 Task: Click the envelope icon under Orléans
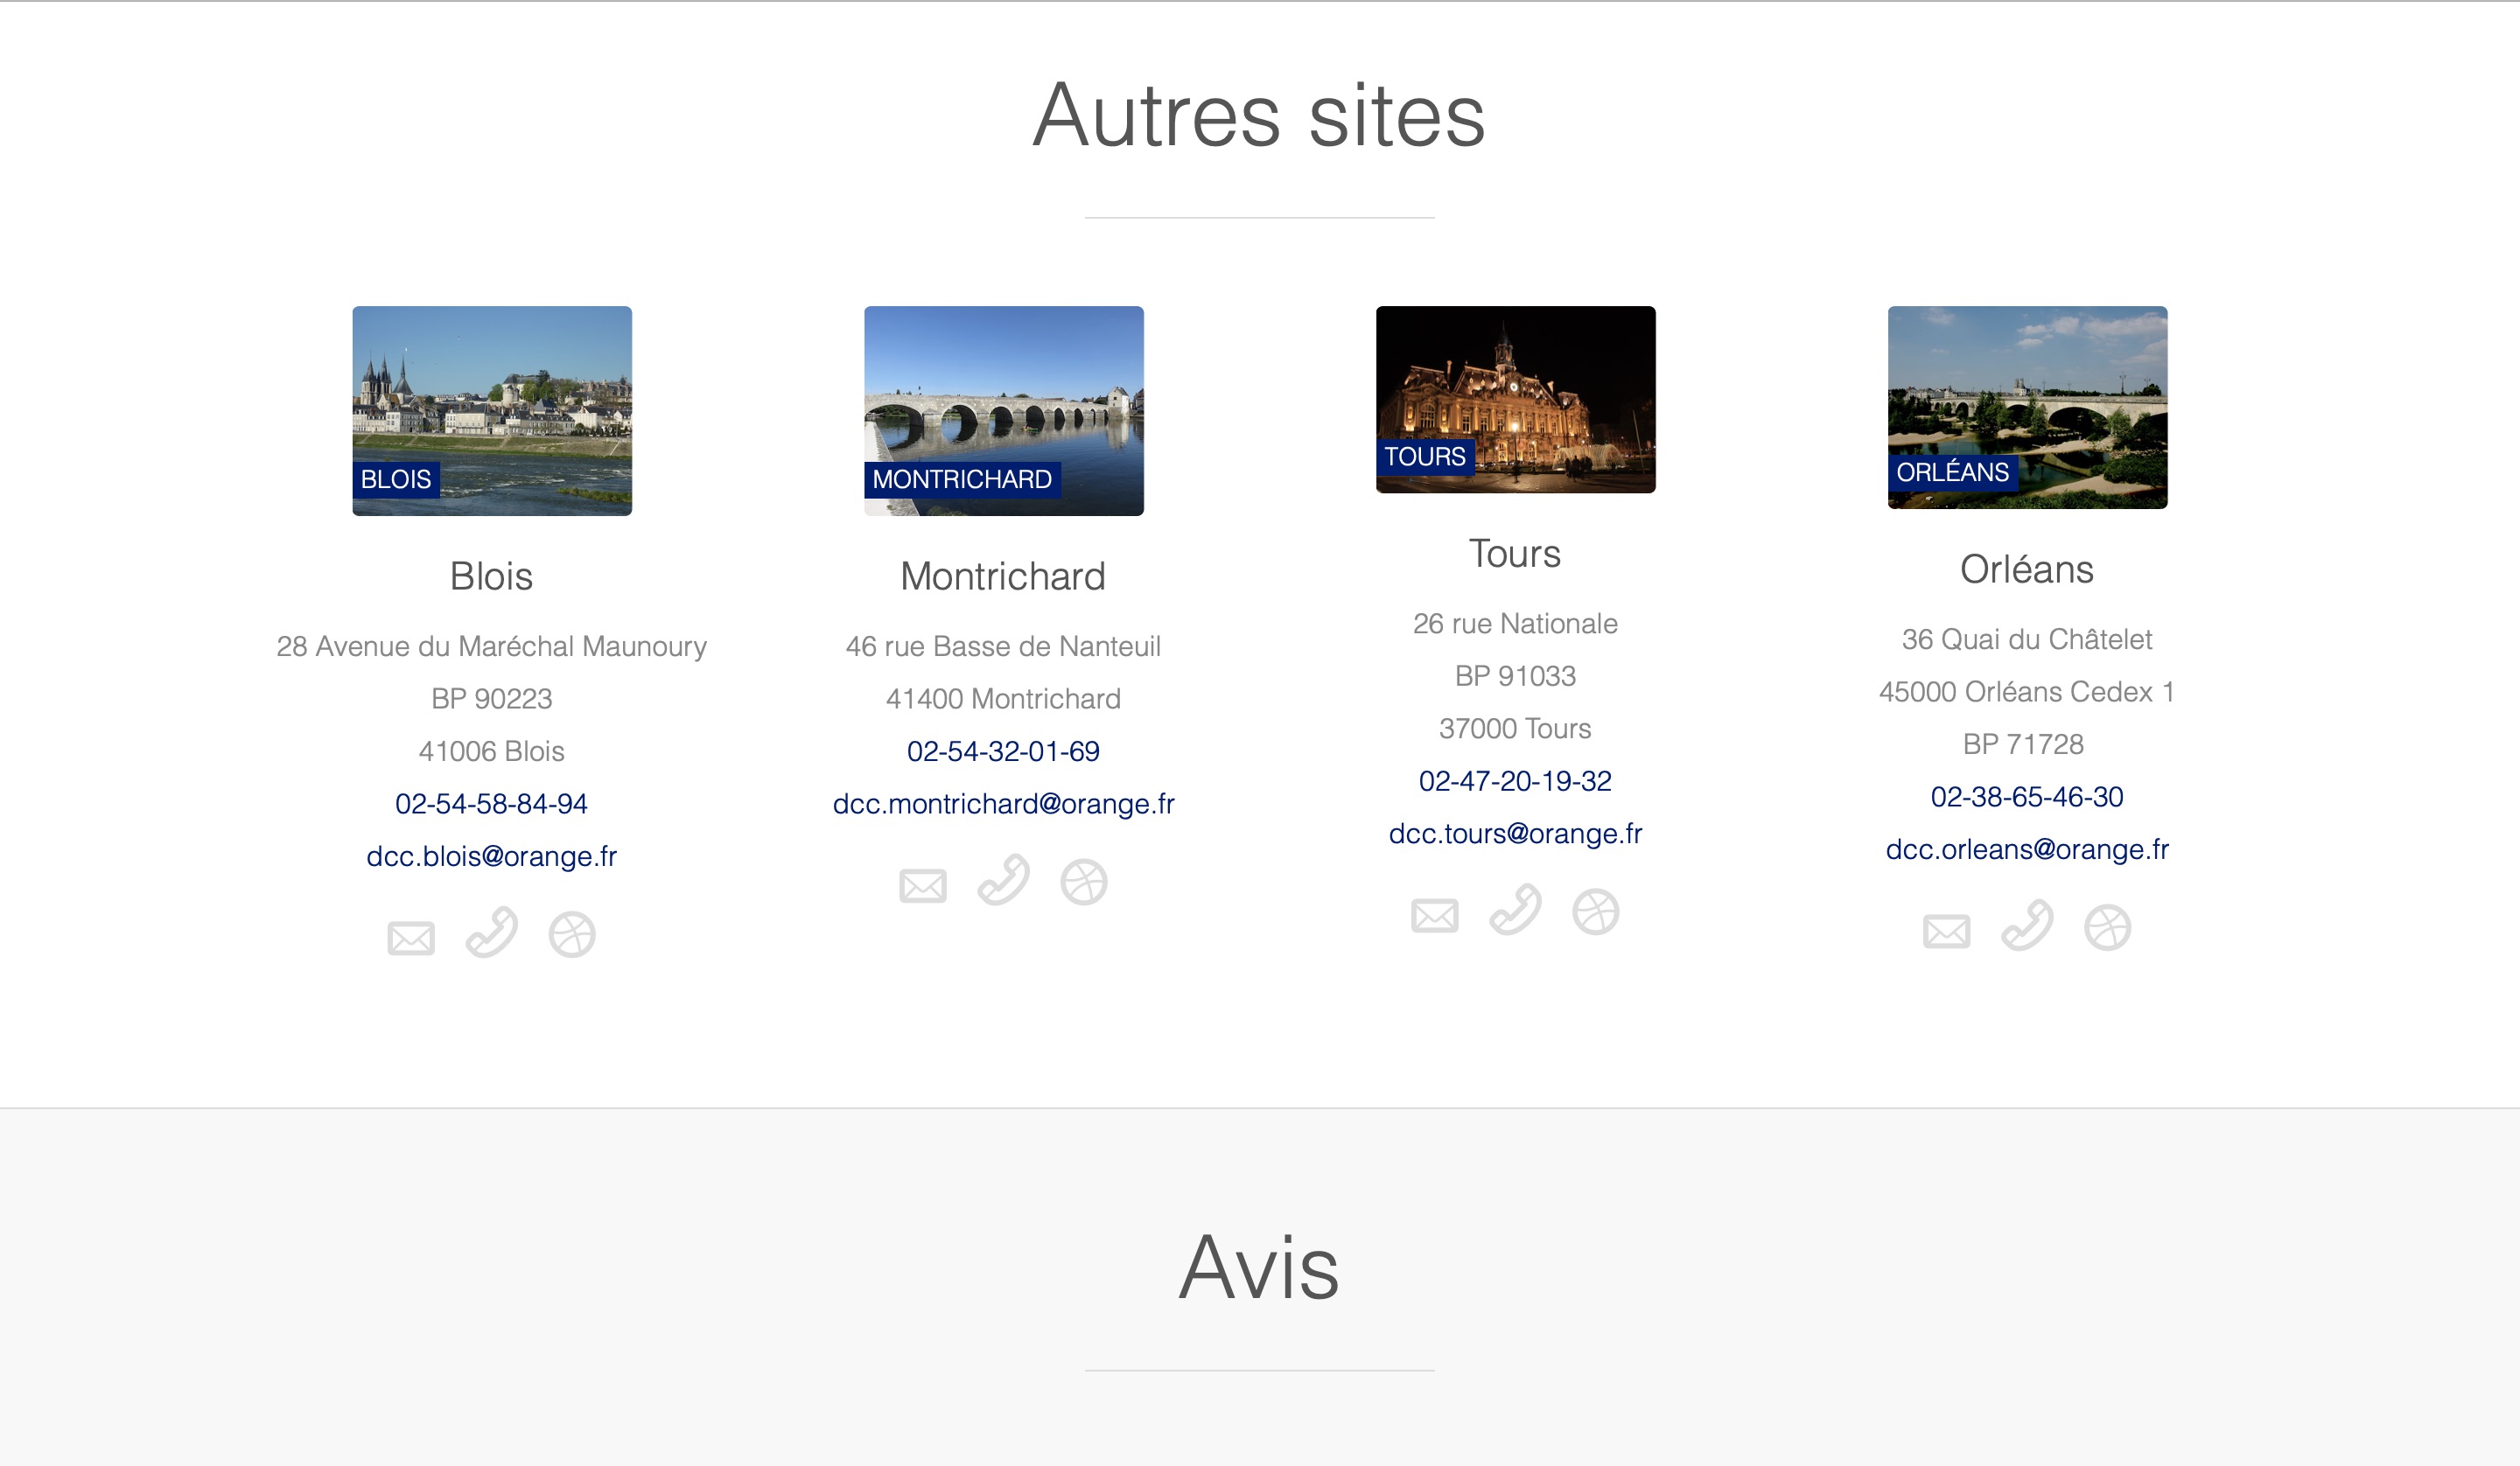click(1947, 931)
